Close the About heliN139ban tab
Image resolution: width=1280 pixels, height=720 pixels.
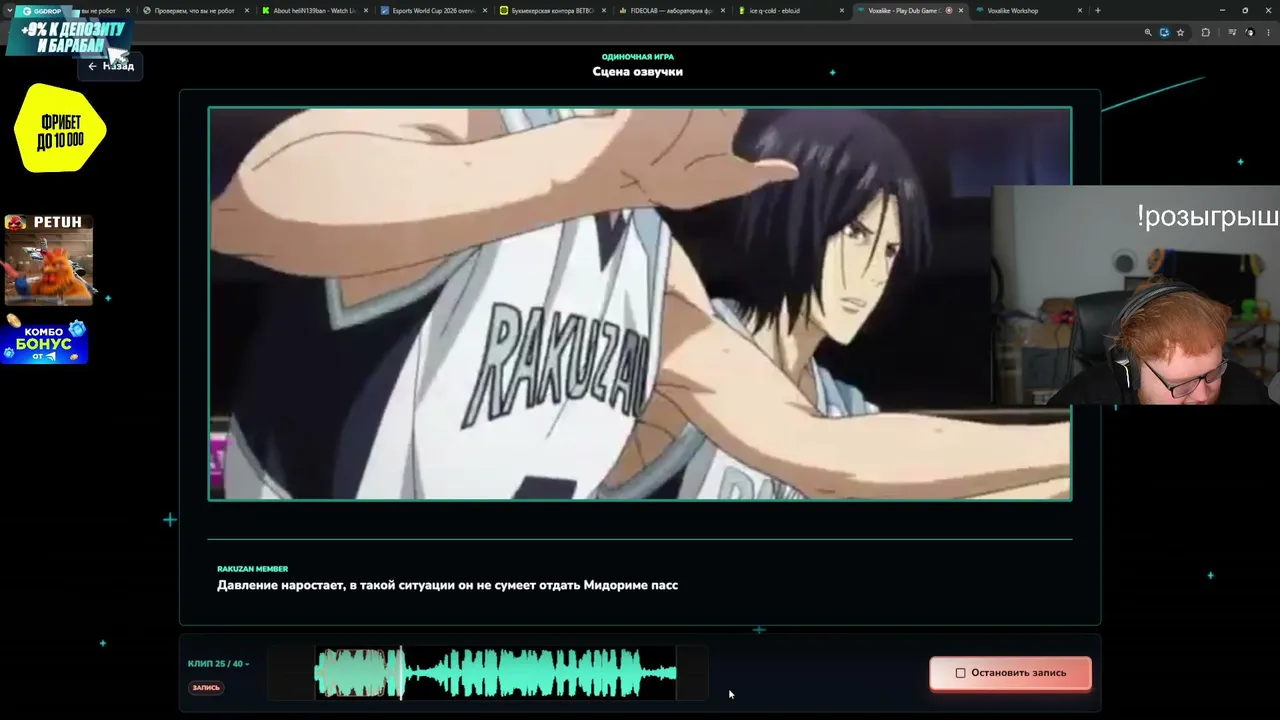tap(365, 11)
